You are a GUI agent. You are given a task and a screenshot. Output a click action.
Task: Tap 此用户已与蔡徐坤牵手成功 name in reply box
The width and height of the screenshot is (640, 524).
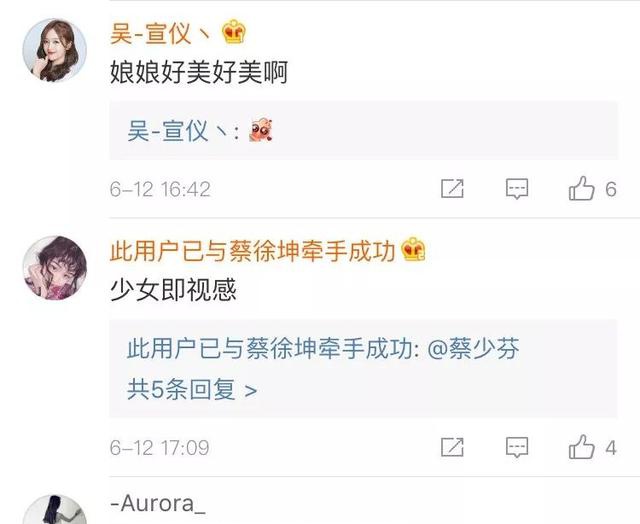point(270,349)
